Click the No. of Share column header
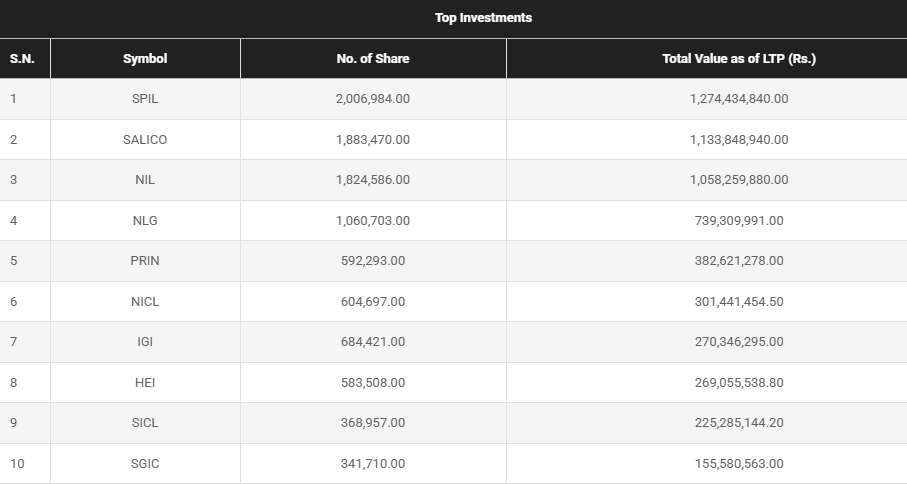This screenshot has height=485, width=907. (373, 59)
